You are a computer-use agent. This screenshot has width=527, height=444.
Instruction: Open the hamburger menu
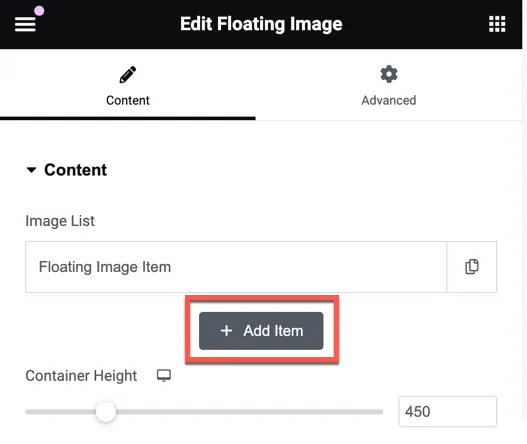click(25, 24)
